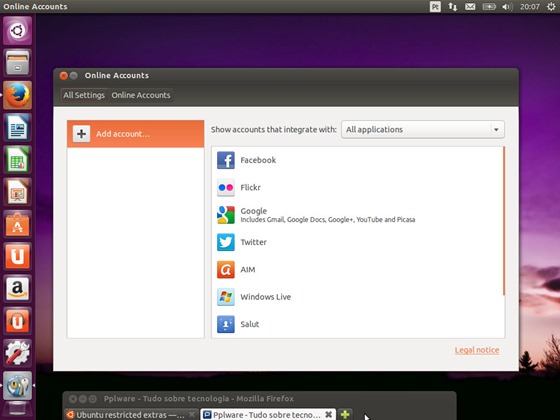Click the Windows Live flag icon
This screenshot has width=560, height=420.
[x=226, y=297]
